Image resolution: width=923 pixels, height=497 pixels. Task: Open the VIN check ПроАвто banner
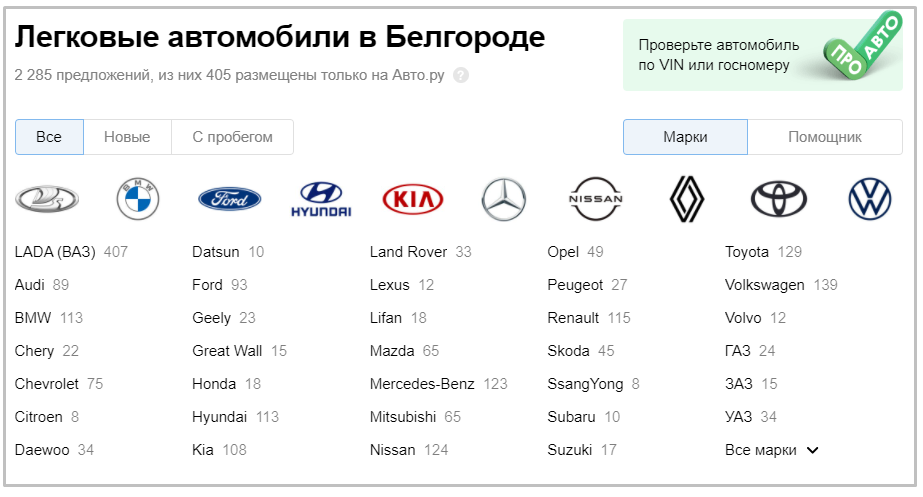[x=763, y=55]
